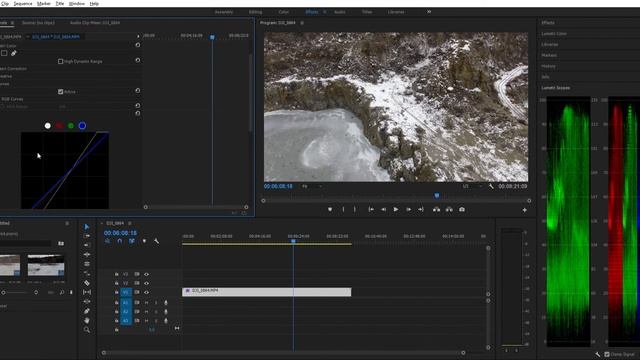The width and height of the screenshot is (640, 360).
Task: Click the Lift button in Program monitor
Action: (436, 209)
